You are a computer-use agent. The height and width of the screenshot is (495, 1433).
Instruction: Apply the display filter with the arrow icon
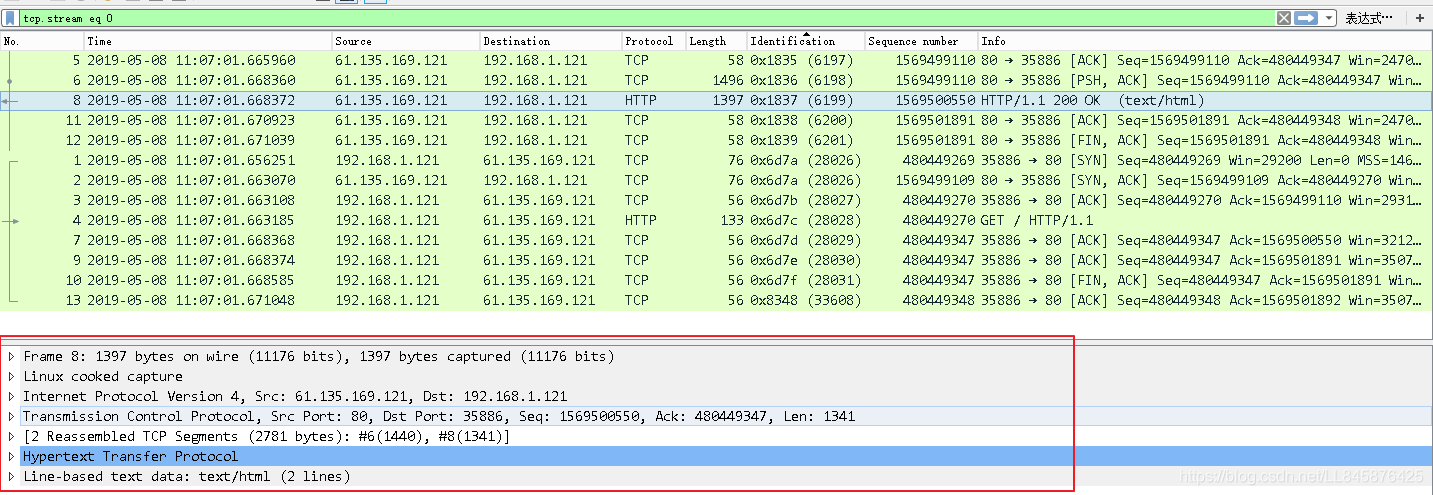point(1305,18)
